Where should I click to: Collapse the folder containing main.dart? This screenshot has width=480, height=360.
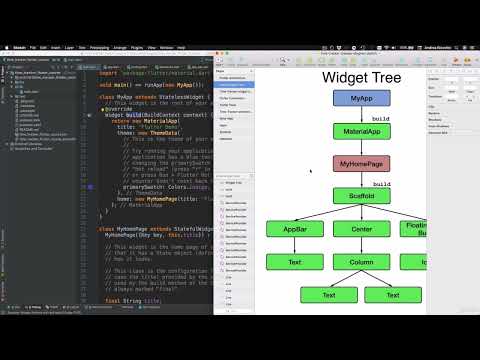tap(12, 87)
